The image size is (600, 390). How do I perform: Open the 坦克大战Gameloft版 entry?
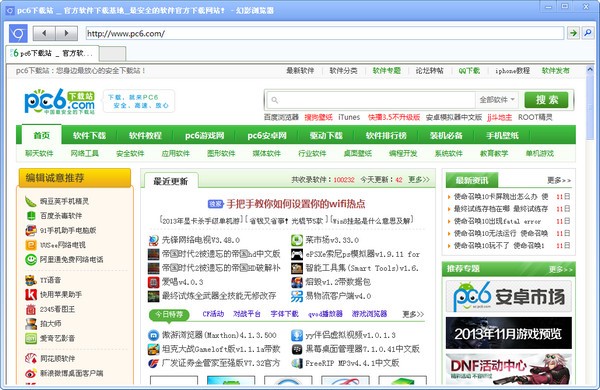[221, 349]
